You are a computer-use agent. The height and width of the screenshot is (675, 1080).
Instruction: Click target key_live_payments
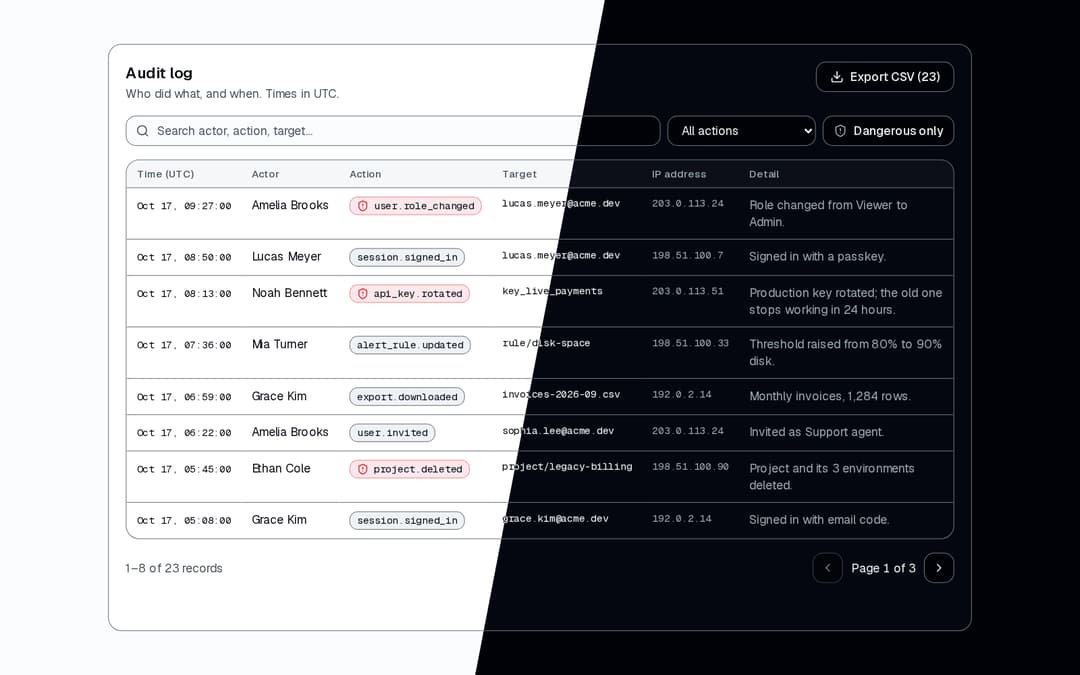(552, 291)
